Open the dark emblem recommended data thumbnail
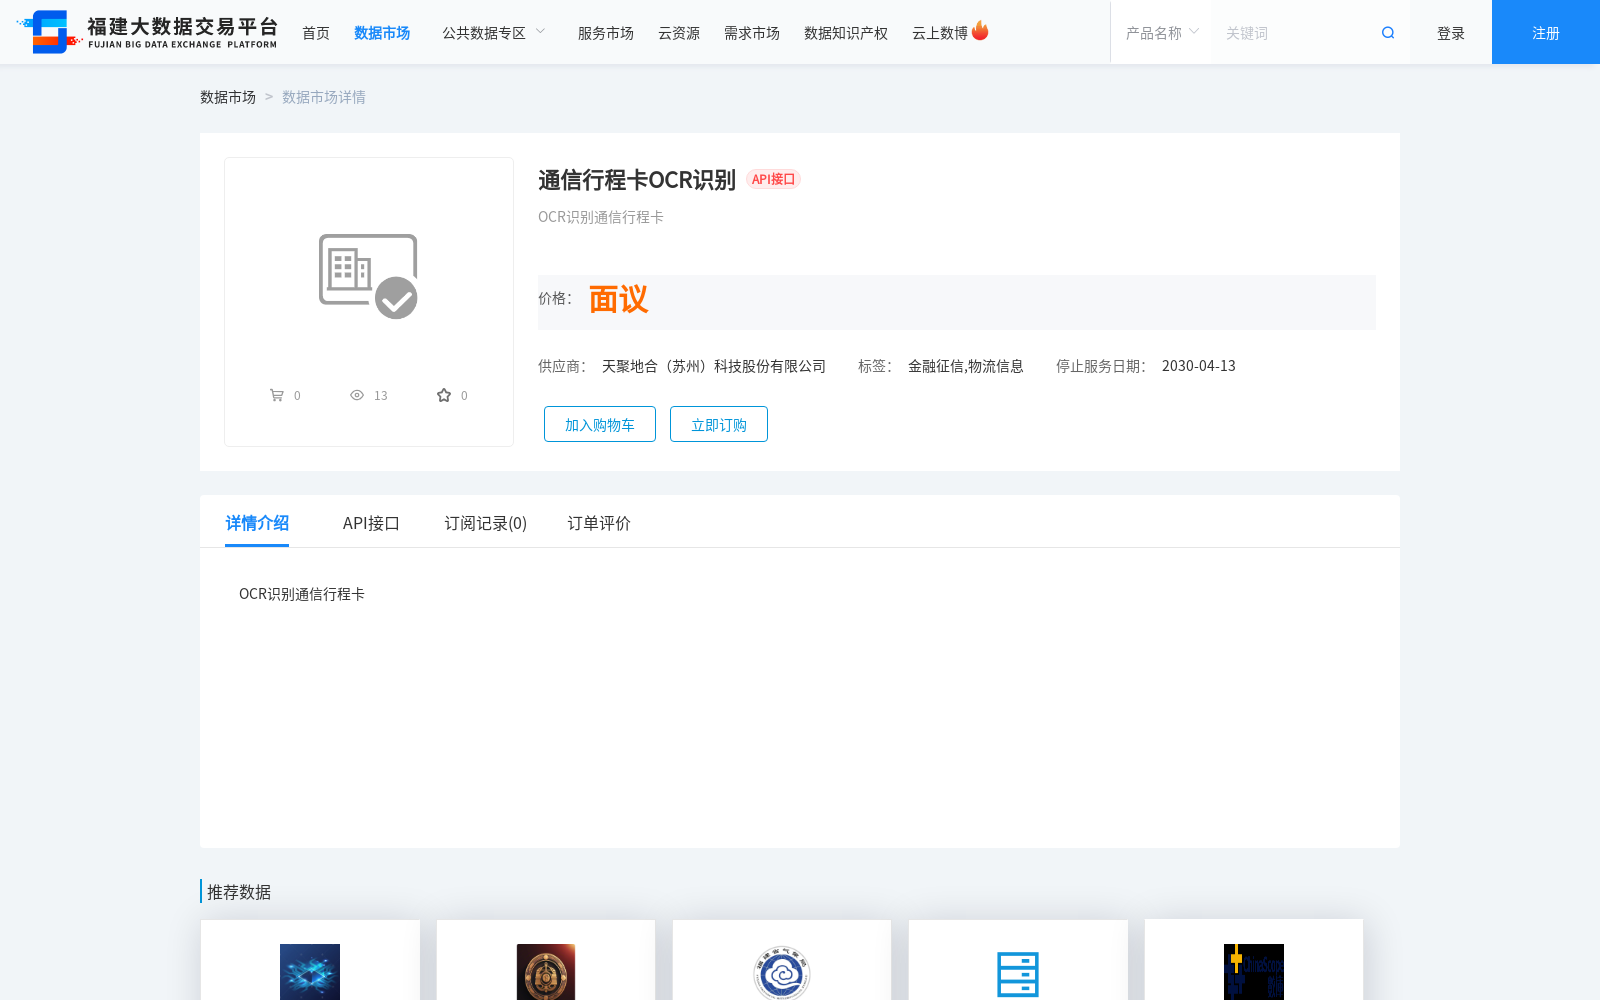 546,971
